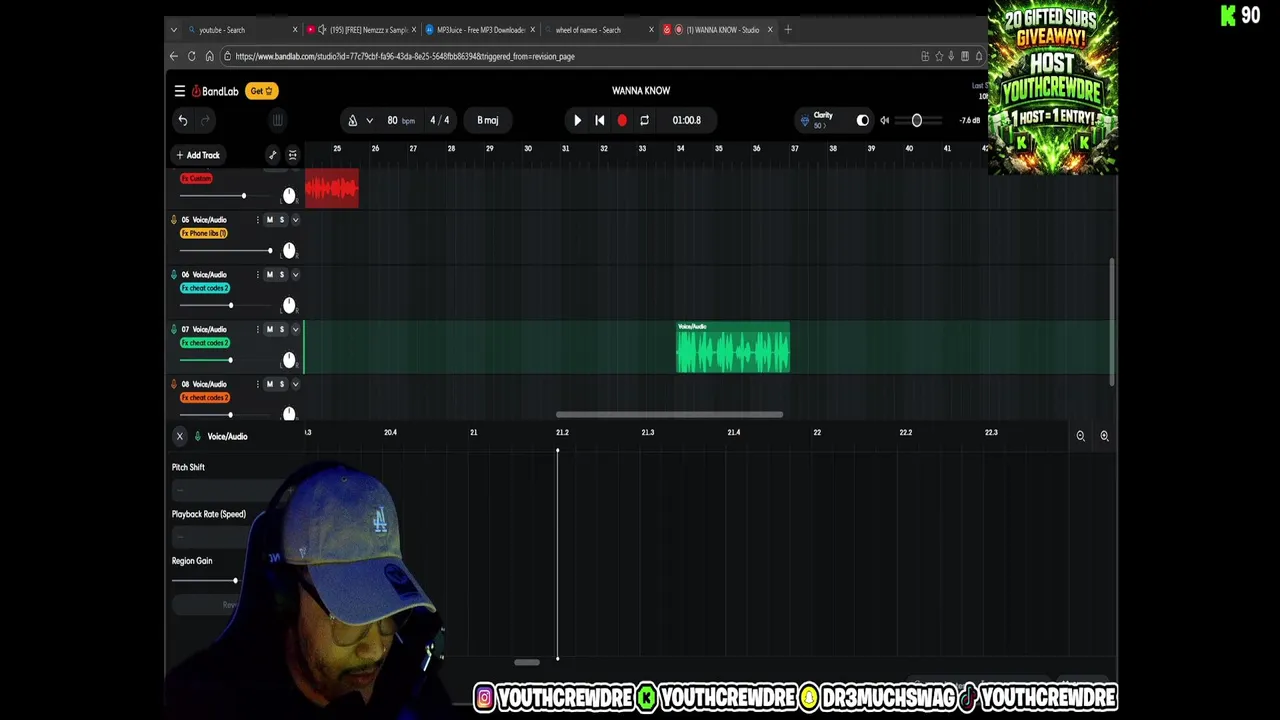This screenshot has height=720, width=1280.
Task: Open Fx Phone libs effects chip
Action: coord(204,233)
